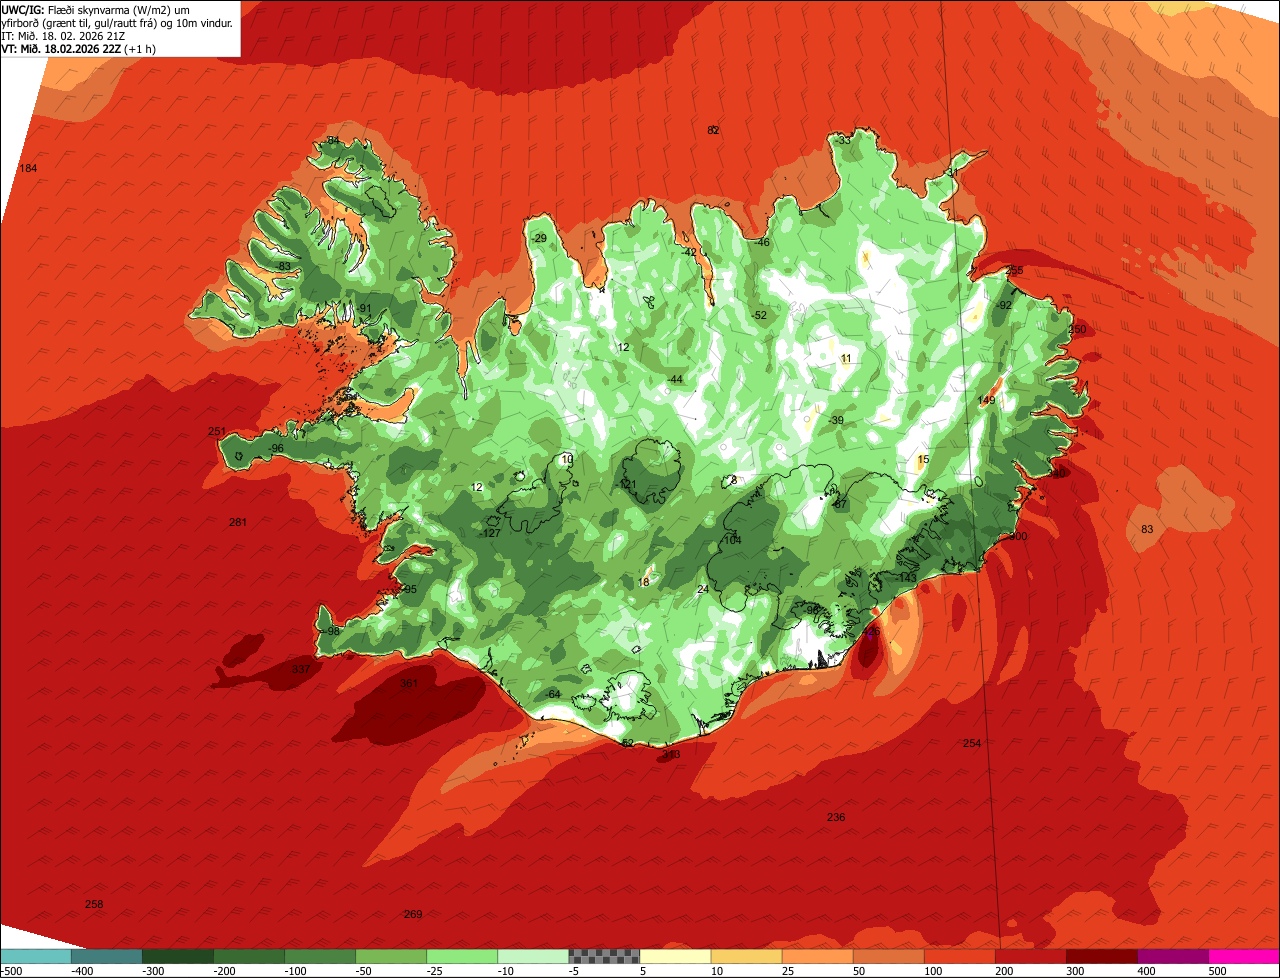This screenshot has height=978, width=1280.
Task: Click the ocean value 236
Action: (836, 817)
